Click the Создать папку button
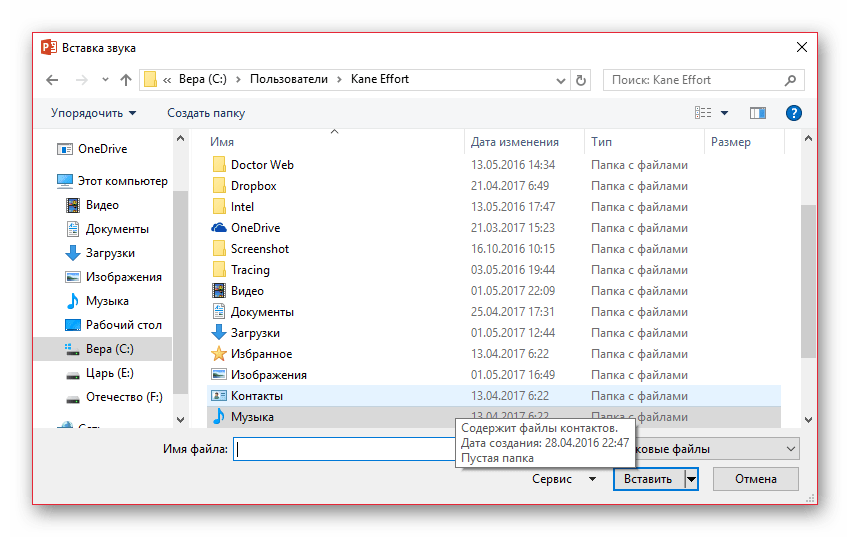Screen dimensions: 850x537 (x=206, y=113)
